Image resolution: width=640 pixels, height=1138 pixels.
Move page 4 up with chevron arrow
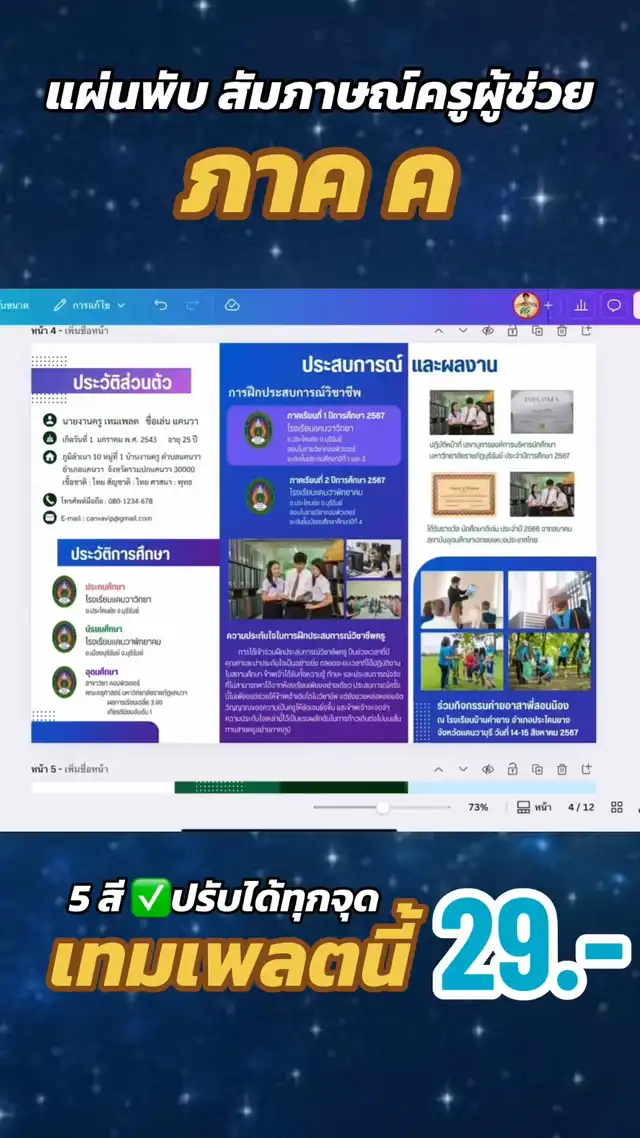click(x=438, y=331)
